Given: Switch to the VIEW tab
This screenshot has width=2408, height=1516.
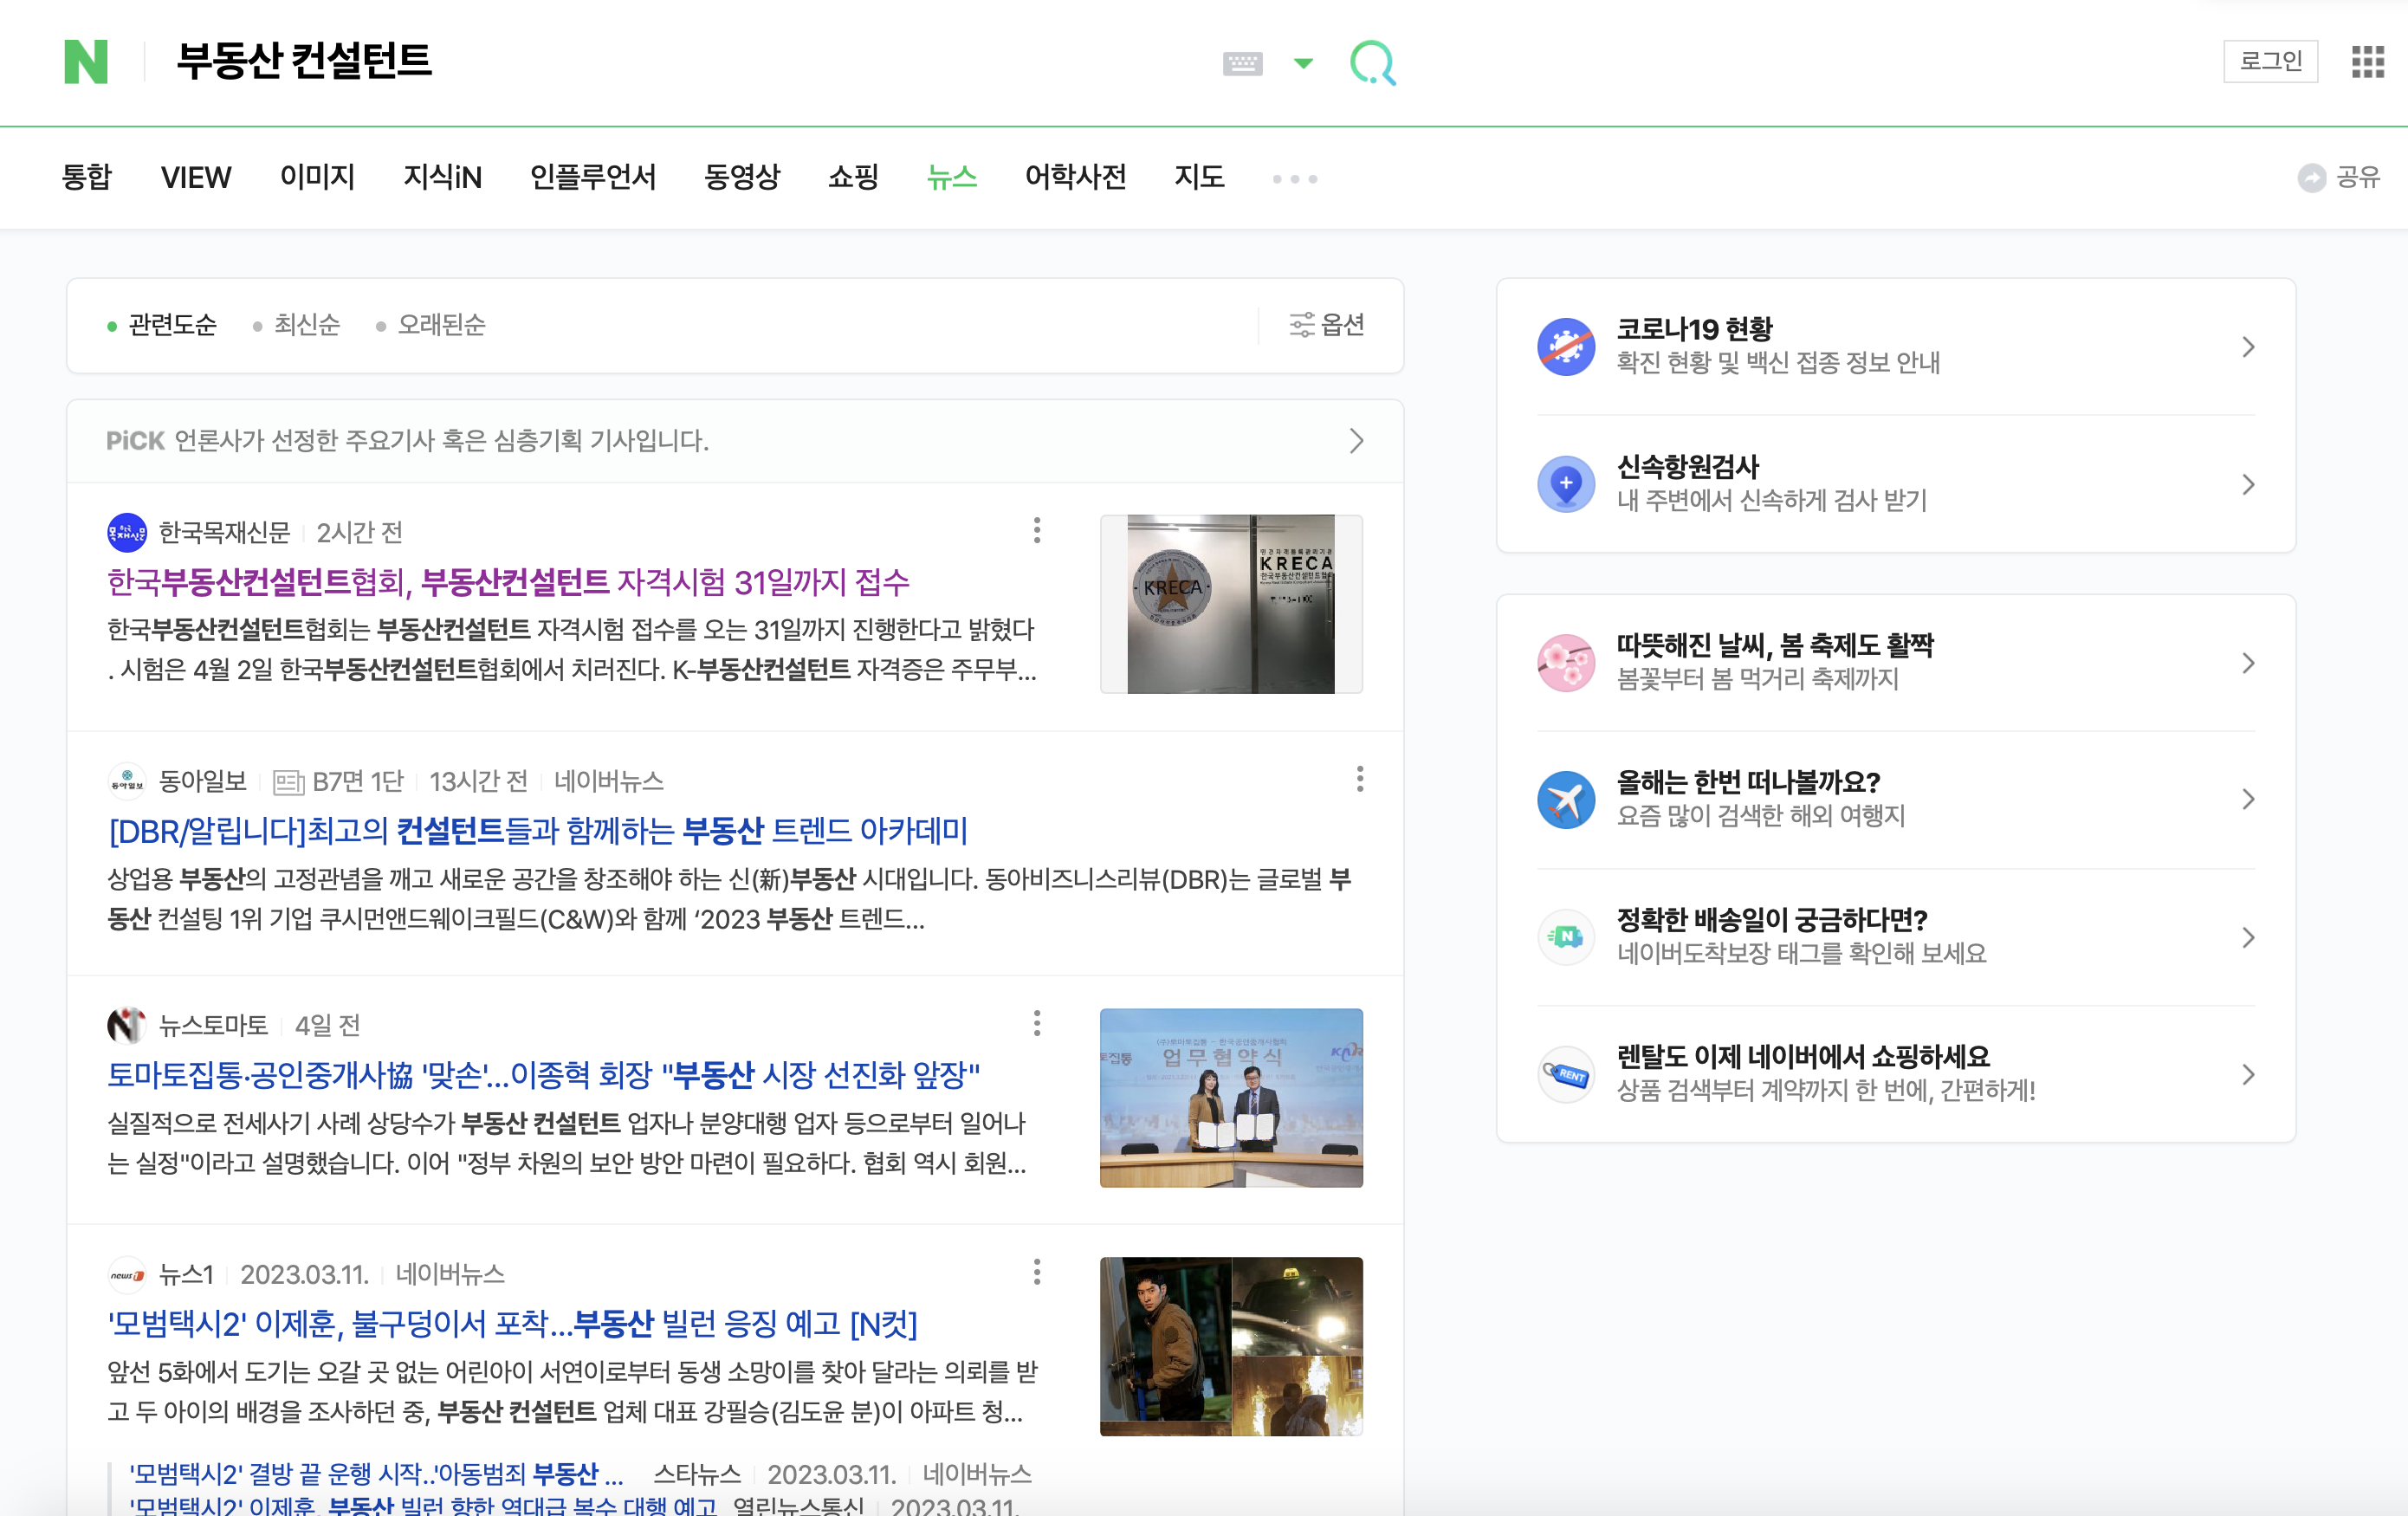Looking at the screenshot, I should coord(196,177).
